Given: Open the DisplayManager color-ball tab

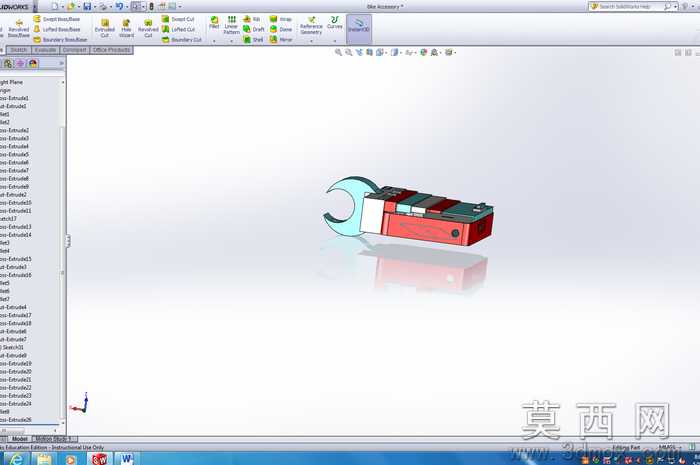Looking at the screenshot, I should click(x=33, y=63).
